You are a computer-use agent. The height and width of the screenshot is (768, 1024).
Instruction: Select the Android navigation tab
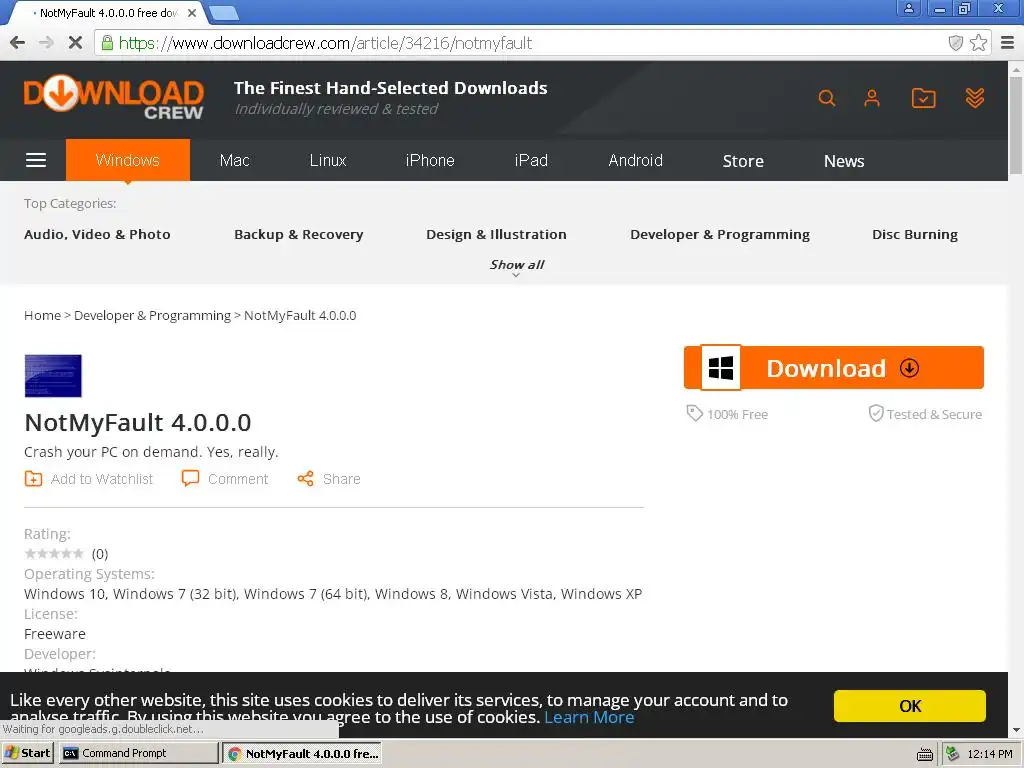point(635,160)
